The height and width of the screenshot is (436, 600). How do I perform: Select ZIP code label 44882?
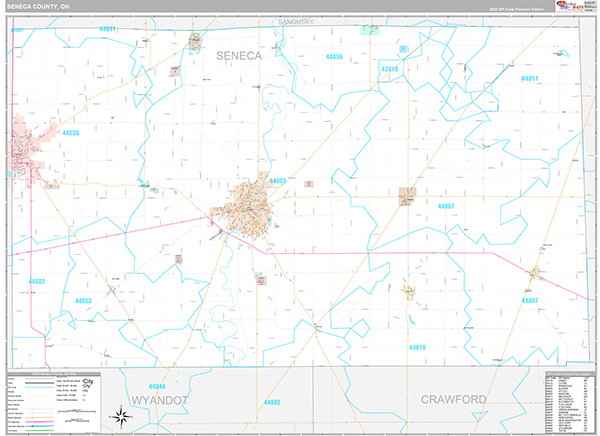(x=272, y=402)
